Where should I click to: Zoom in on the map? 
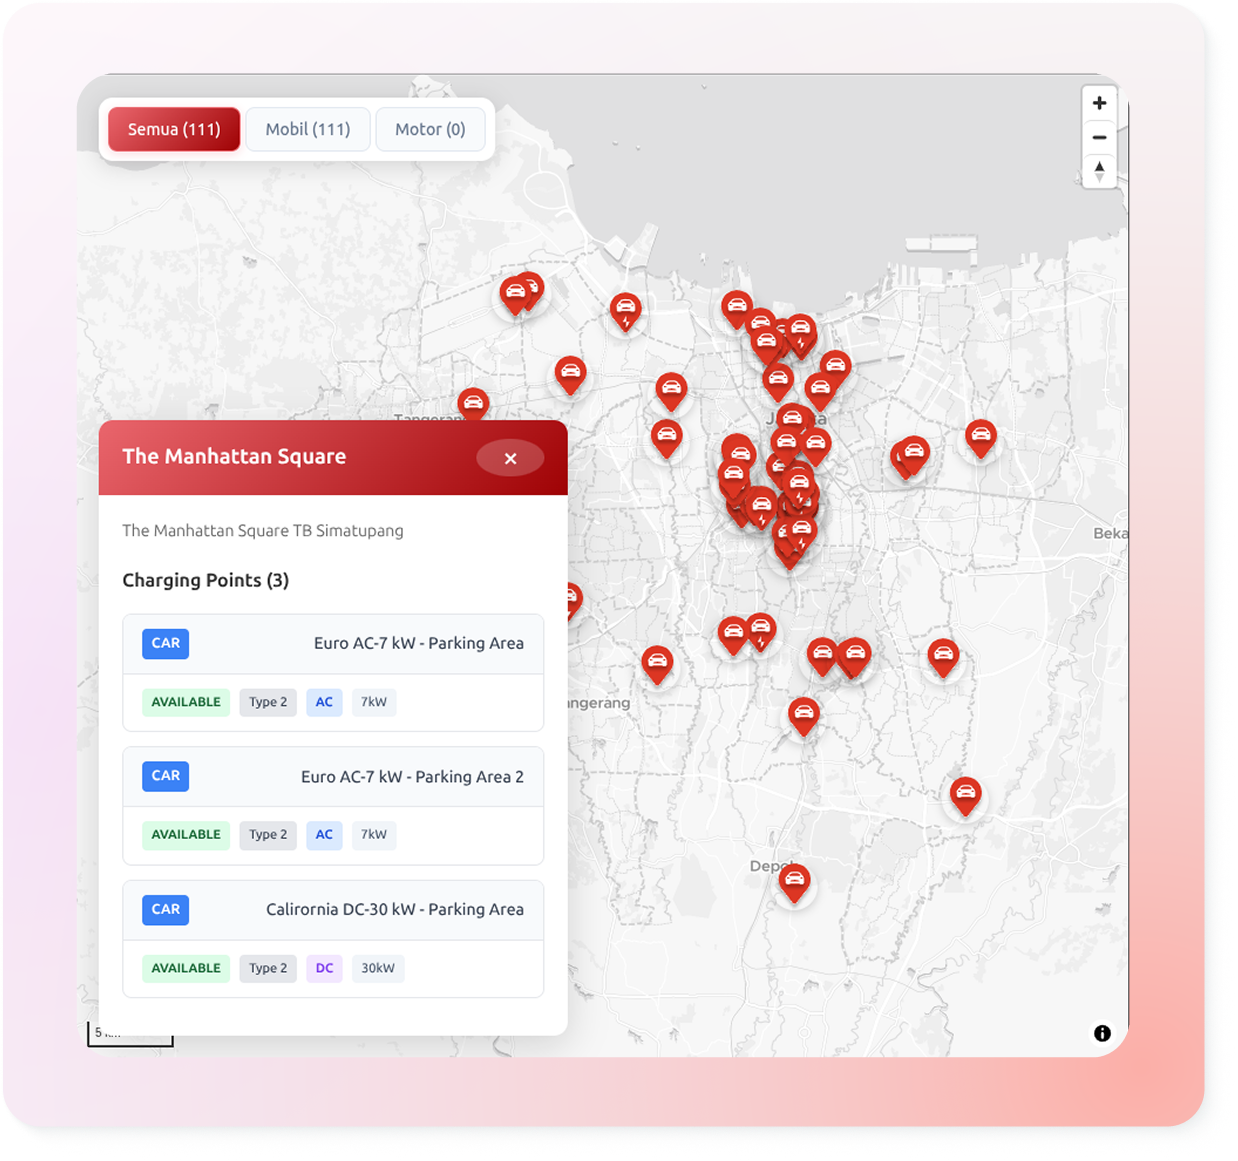coord(1099,103)
